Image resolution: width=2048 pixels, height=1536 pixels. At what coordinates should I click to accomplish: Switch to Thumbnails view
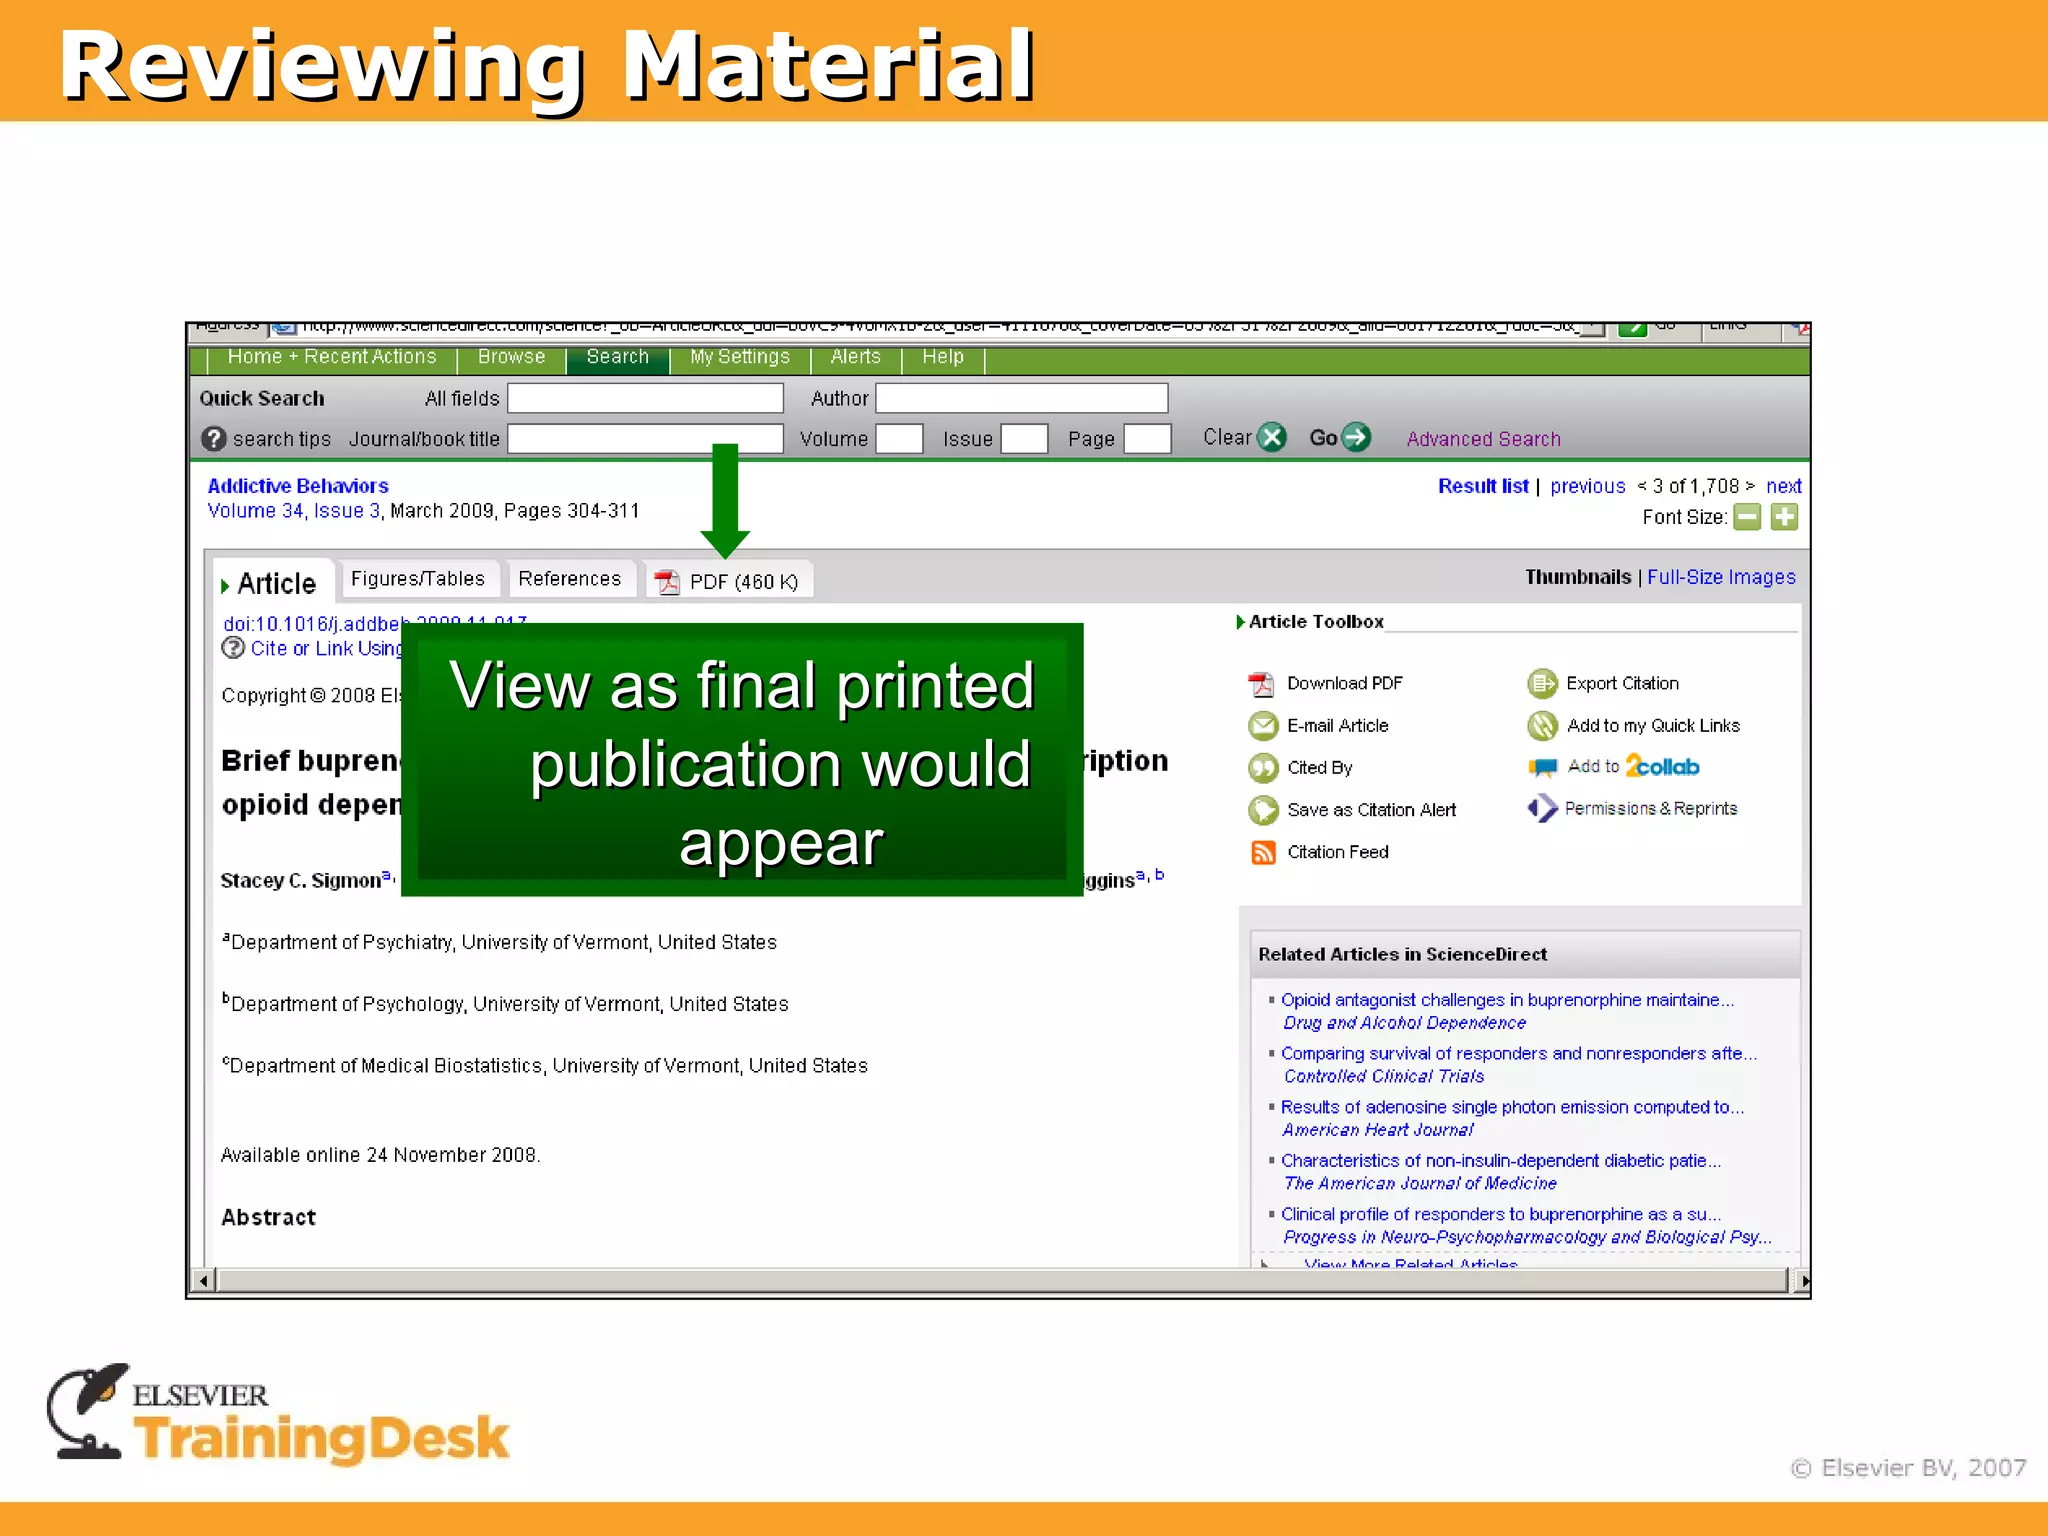coord(1578,577)
